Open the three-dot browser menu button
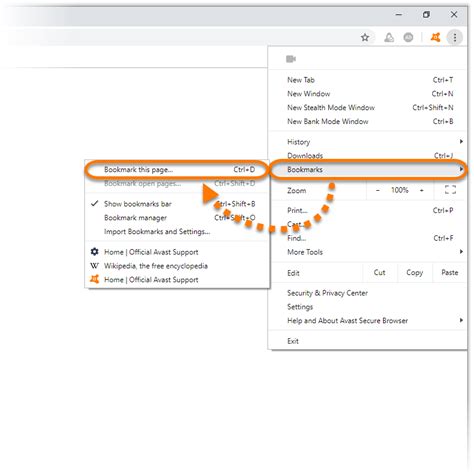This screenshot has height=476, width=474. pos(455,37)
